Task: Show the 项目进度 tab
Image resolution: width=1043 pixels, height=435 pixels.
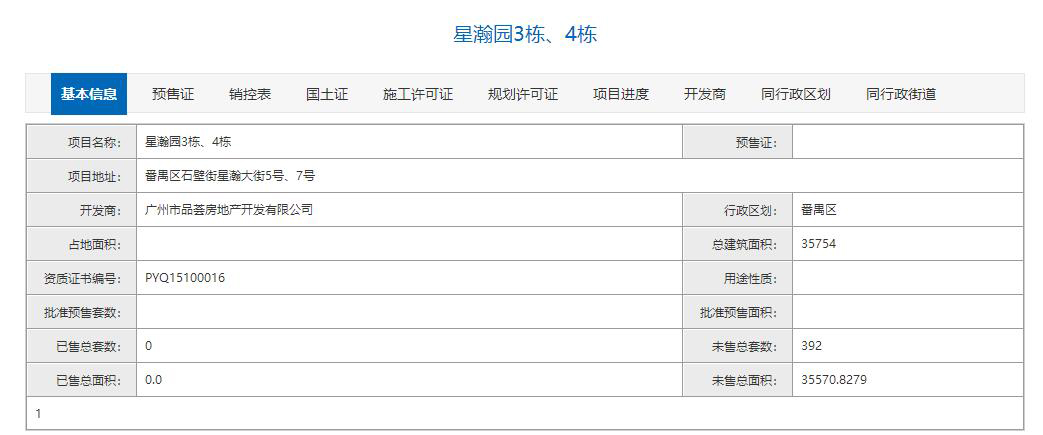Action: [x=621, y=94]
